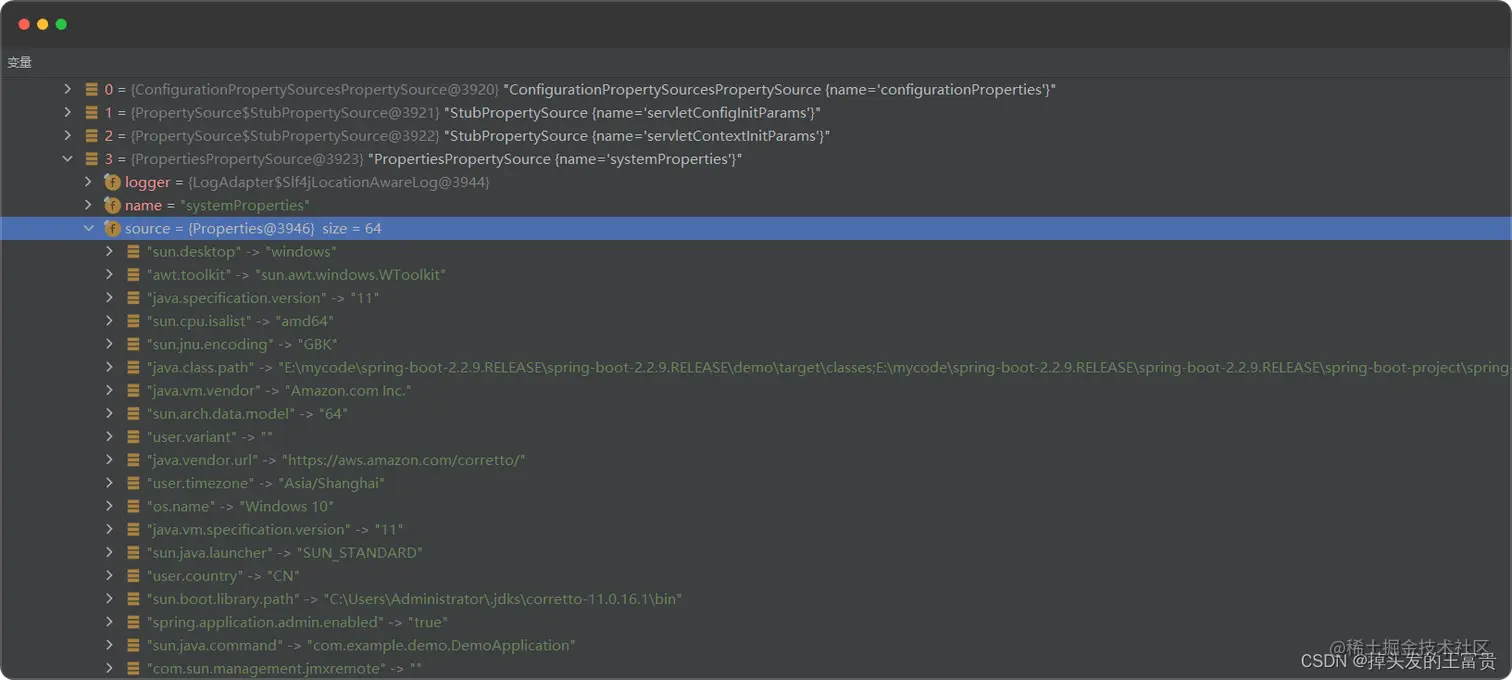Expand the sun.java.launcher entry

110,552
